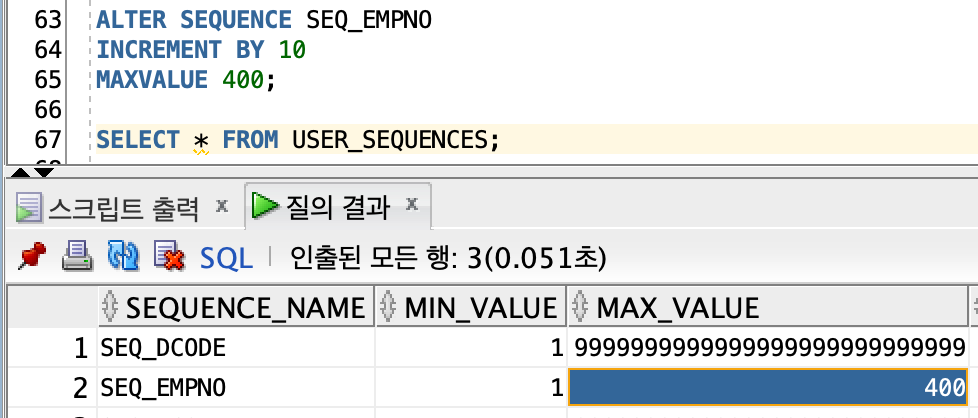Sort by MIN_VALUE column header

point(472,307)
